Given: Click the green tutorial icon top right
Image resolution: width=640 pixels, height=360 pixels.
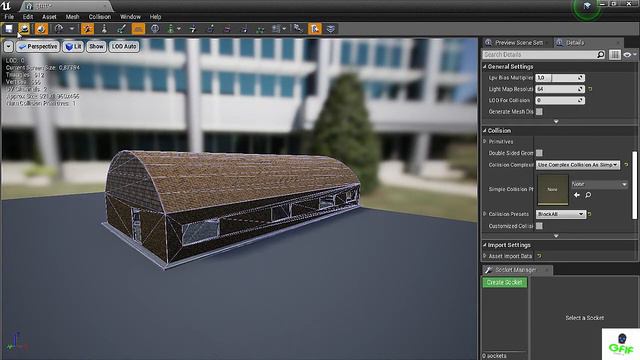Looking at the screenshot, I should coord(587,6).
